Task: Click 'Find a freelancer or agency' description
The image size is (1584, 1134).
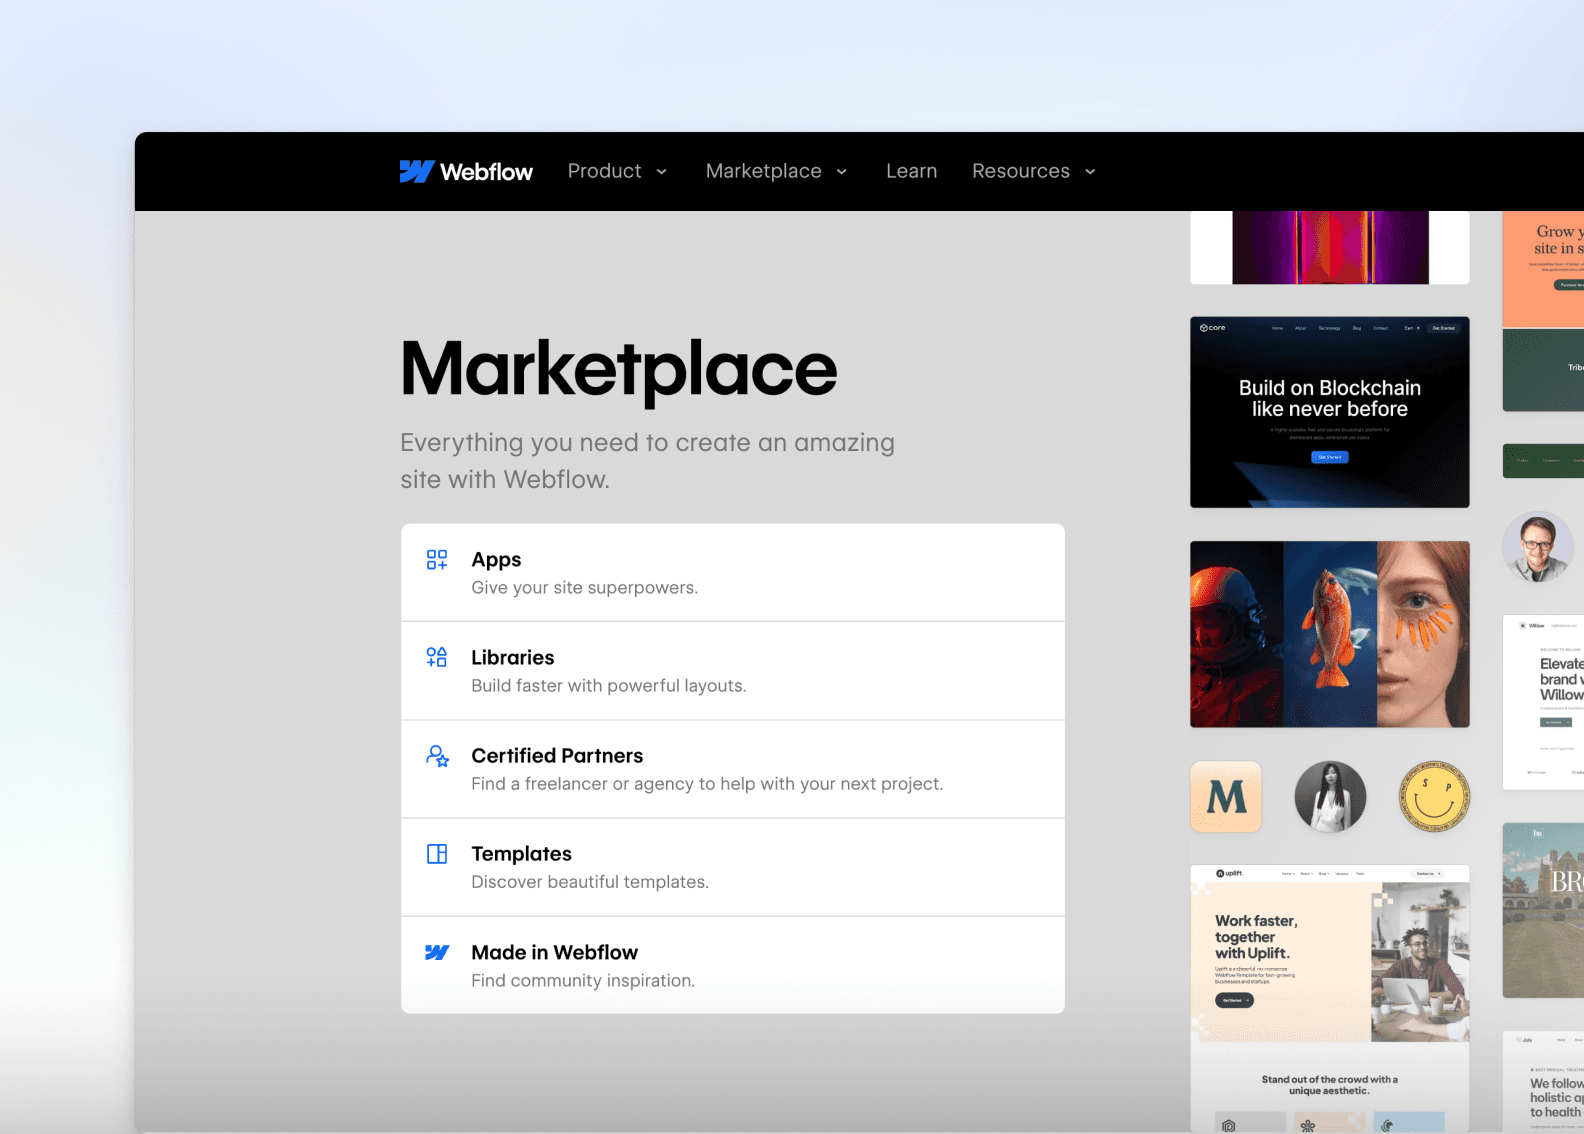Action: 707,784
